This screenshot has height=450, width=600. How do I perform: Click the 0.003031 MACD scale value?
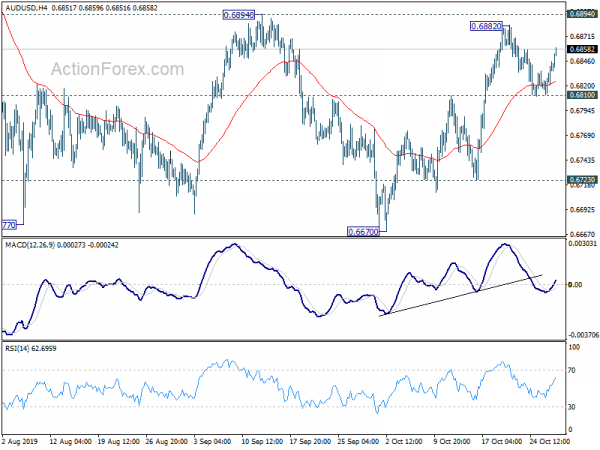pos(584,244)
